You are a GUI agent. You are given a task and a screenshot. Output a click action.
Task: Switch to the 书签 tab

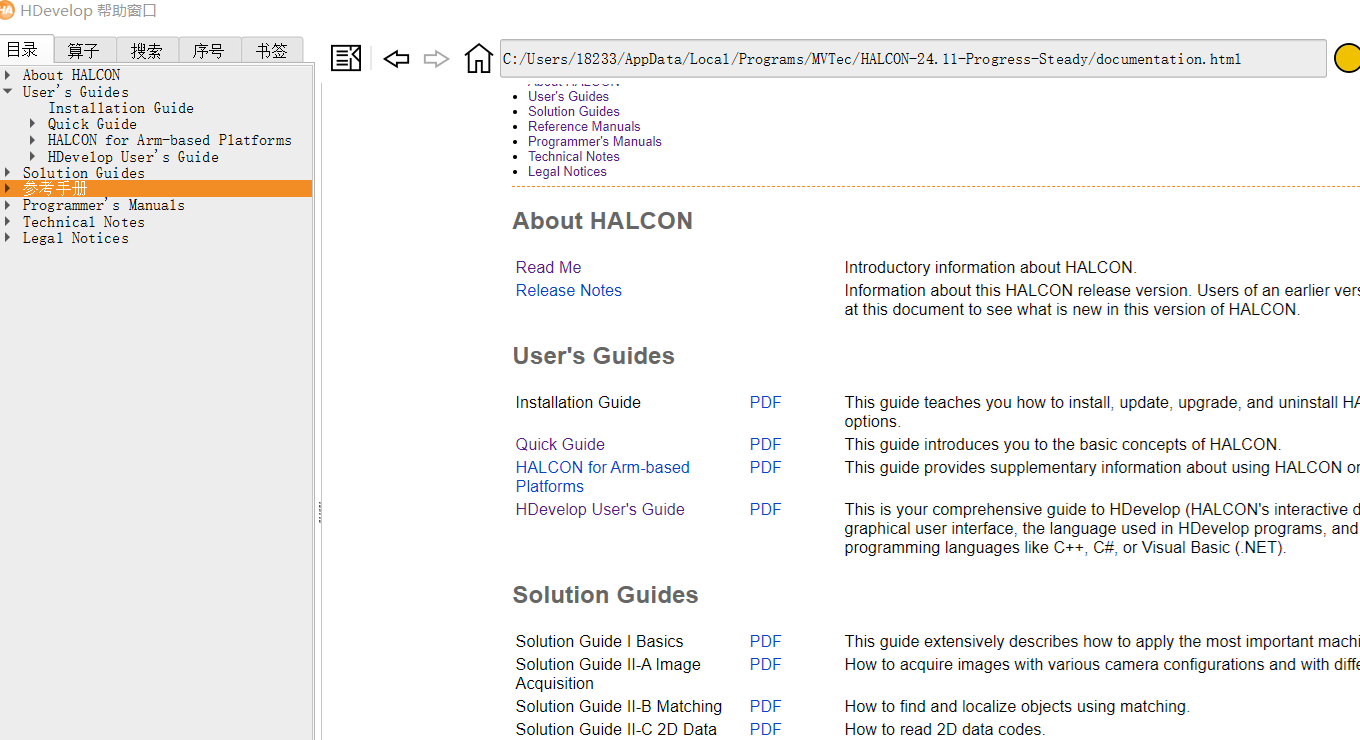click(271, 50)
